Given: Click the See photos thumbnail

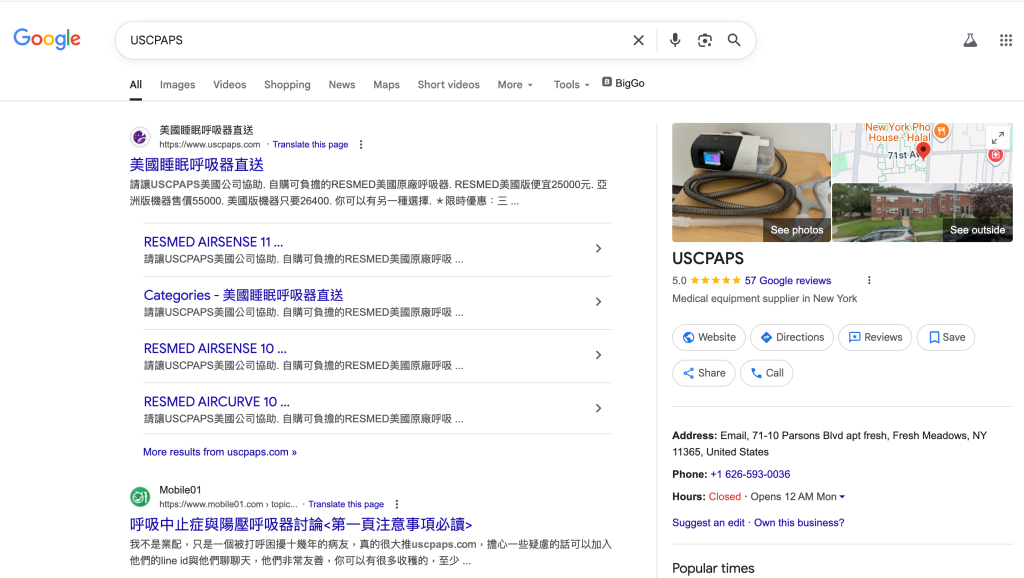Looking at the screenshot, I should (x=751, y=182).
